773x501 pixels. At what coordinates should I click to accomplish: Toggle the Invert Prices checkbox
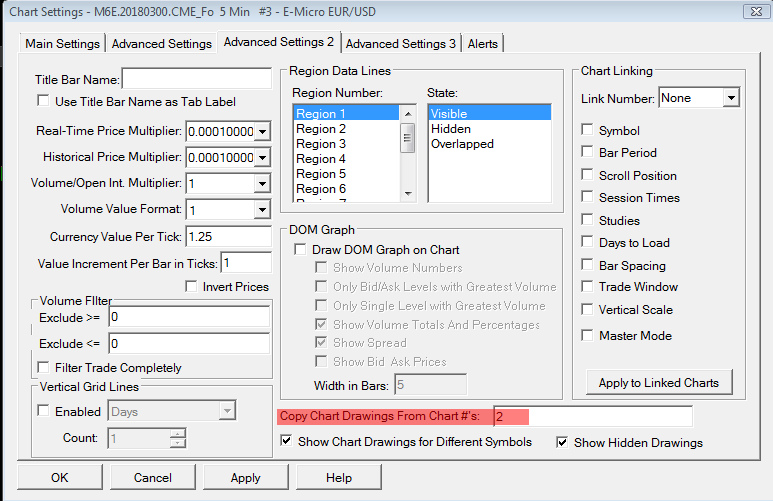tap(191, 286)
